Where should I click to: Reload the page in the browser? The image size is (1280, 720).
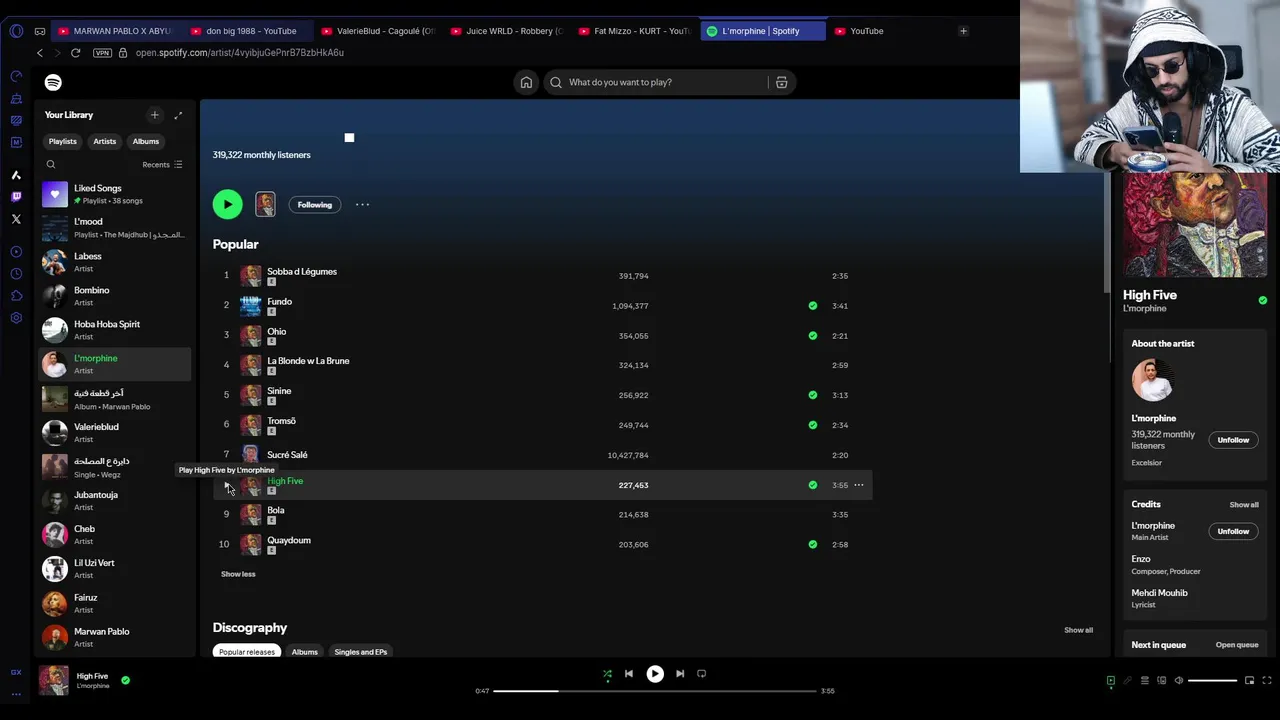click(75, 52)
